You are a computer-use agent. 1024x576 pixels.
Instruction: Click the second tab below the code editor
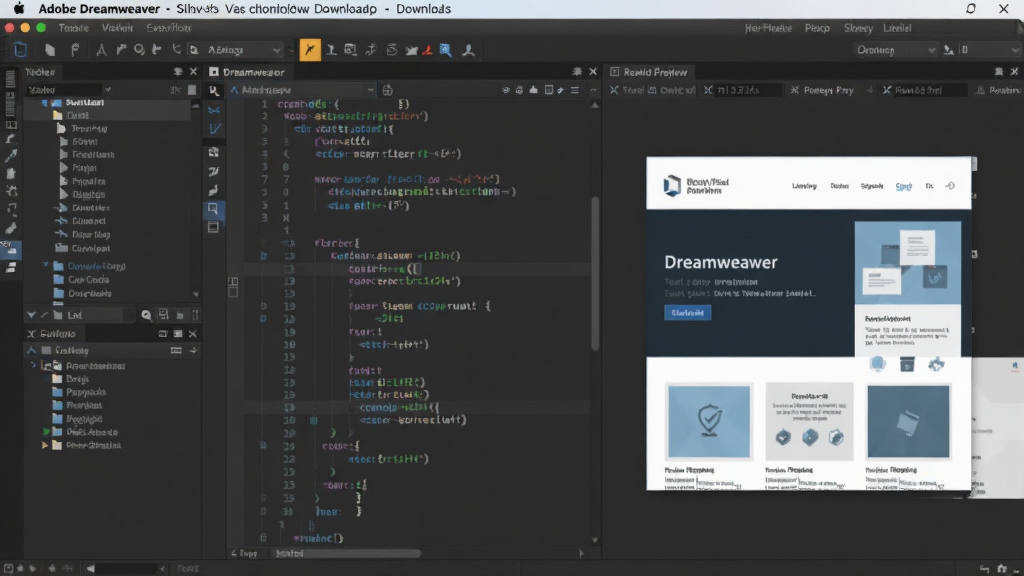[x=289, y=553]
